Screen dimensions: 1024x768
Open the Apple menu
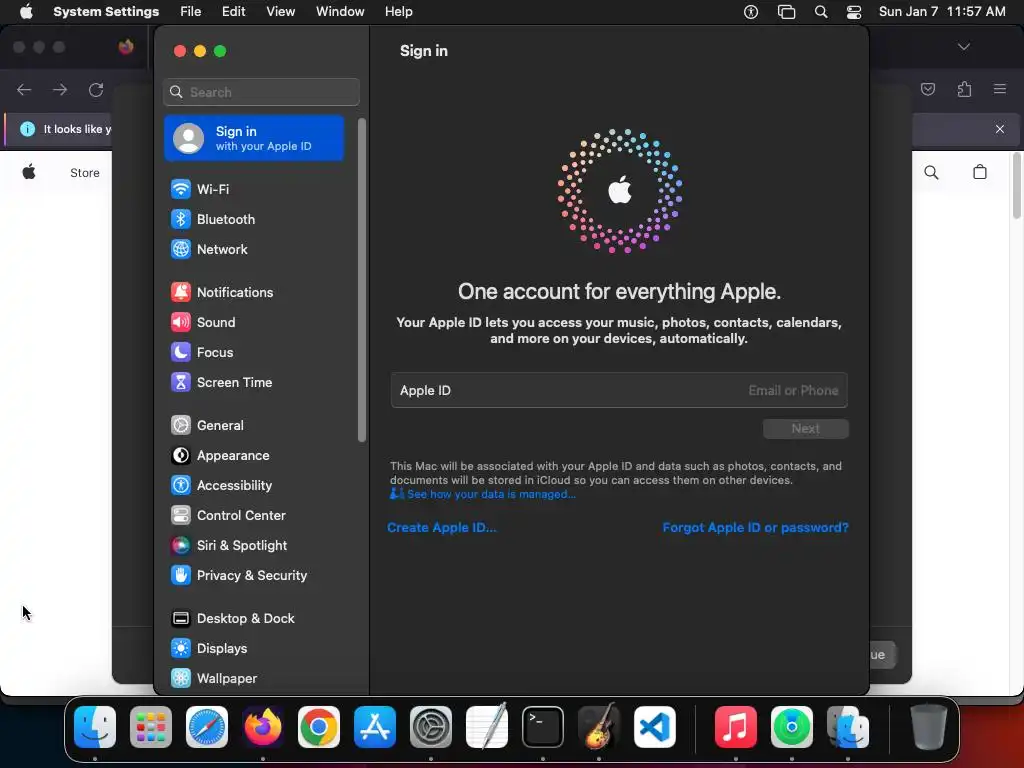[26, 12]
